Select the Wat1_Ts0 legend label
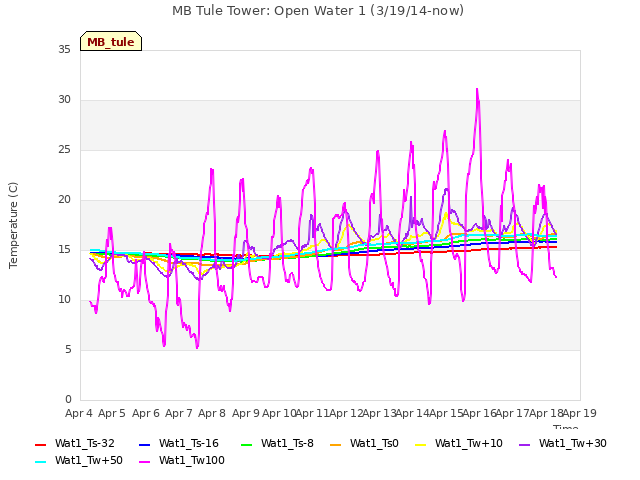Screen dimensions: 640x480 point(374,444)
